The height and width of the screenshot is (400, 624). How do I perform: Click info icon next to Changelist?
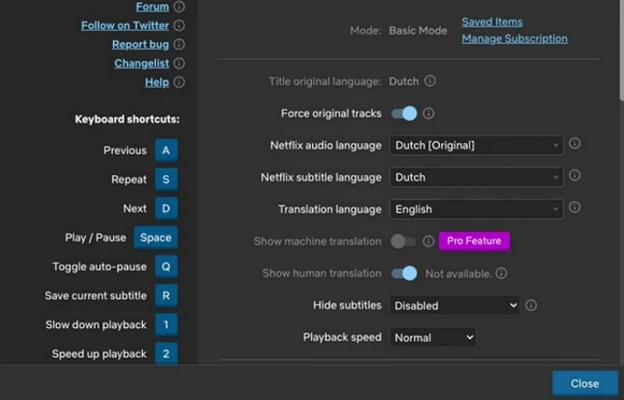[179, 63]
